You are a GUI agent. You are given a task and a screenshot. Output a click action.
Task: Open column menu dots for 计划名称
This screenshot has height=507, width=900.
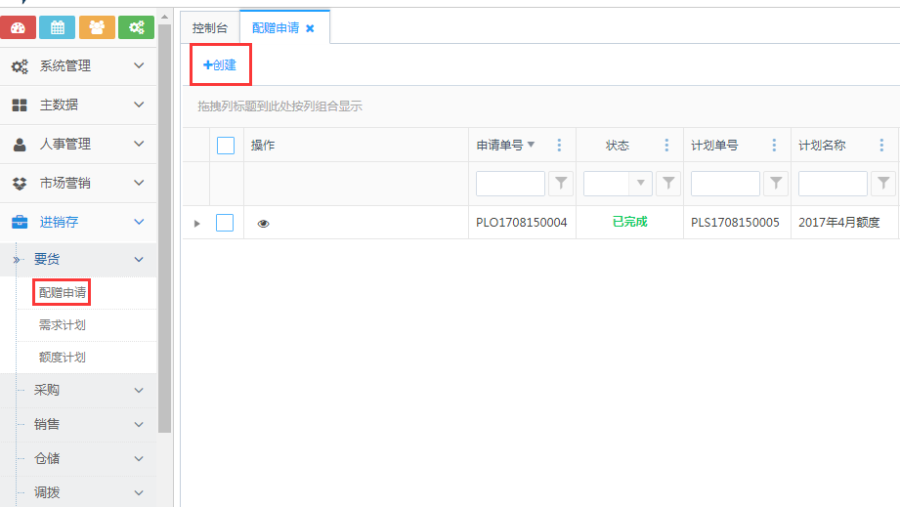881,145
